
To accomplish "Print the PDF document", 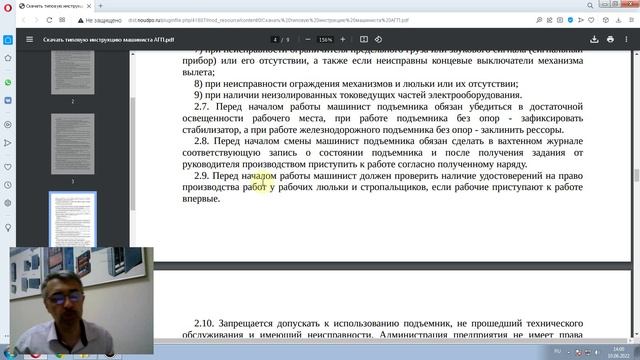I will coord(610,40).
